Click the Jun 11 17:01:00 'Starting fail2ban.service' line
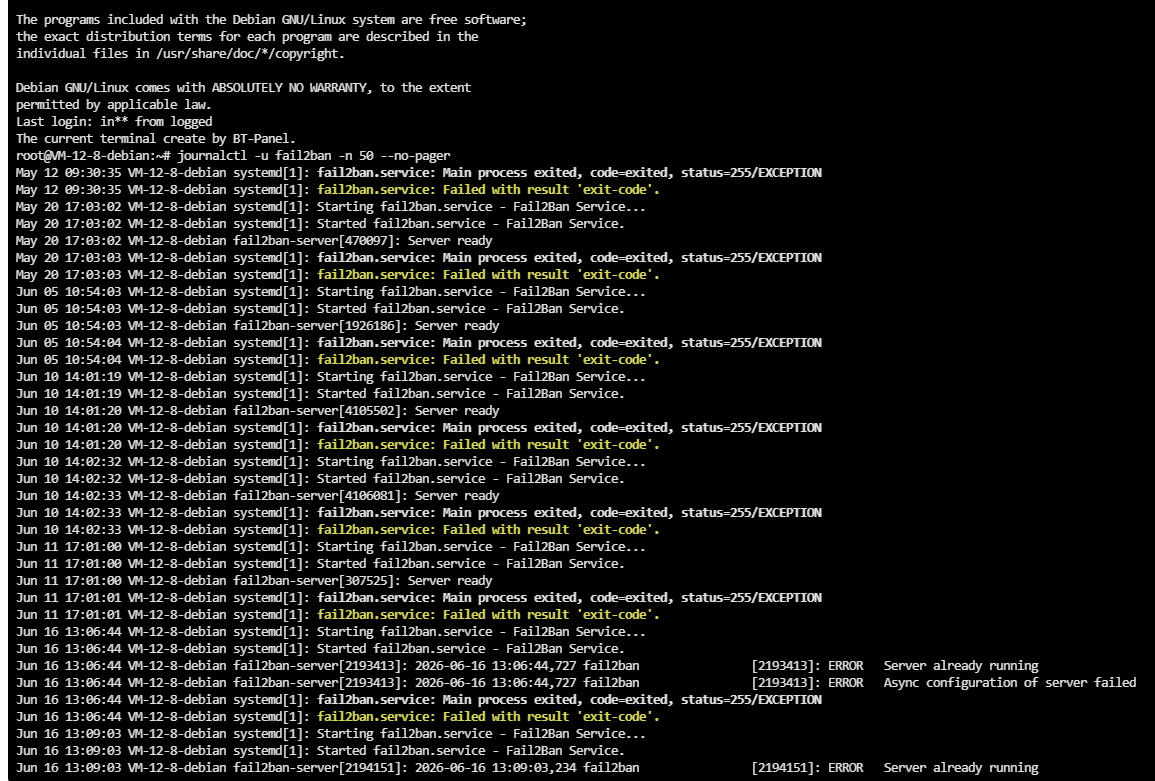1155x781 pixels. 331,546
